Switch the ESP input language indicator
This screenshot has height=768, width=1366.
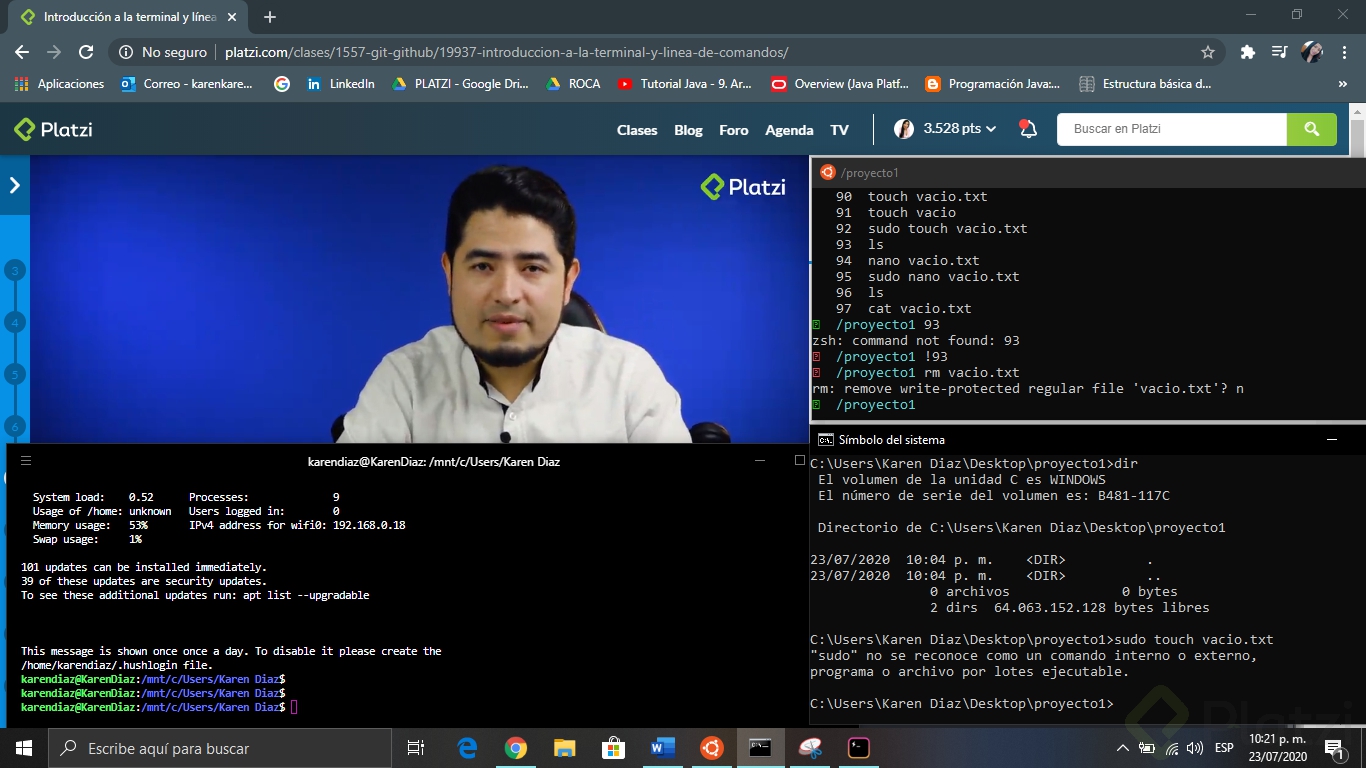pyautogui.click(x=1224, y=748)
